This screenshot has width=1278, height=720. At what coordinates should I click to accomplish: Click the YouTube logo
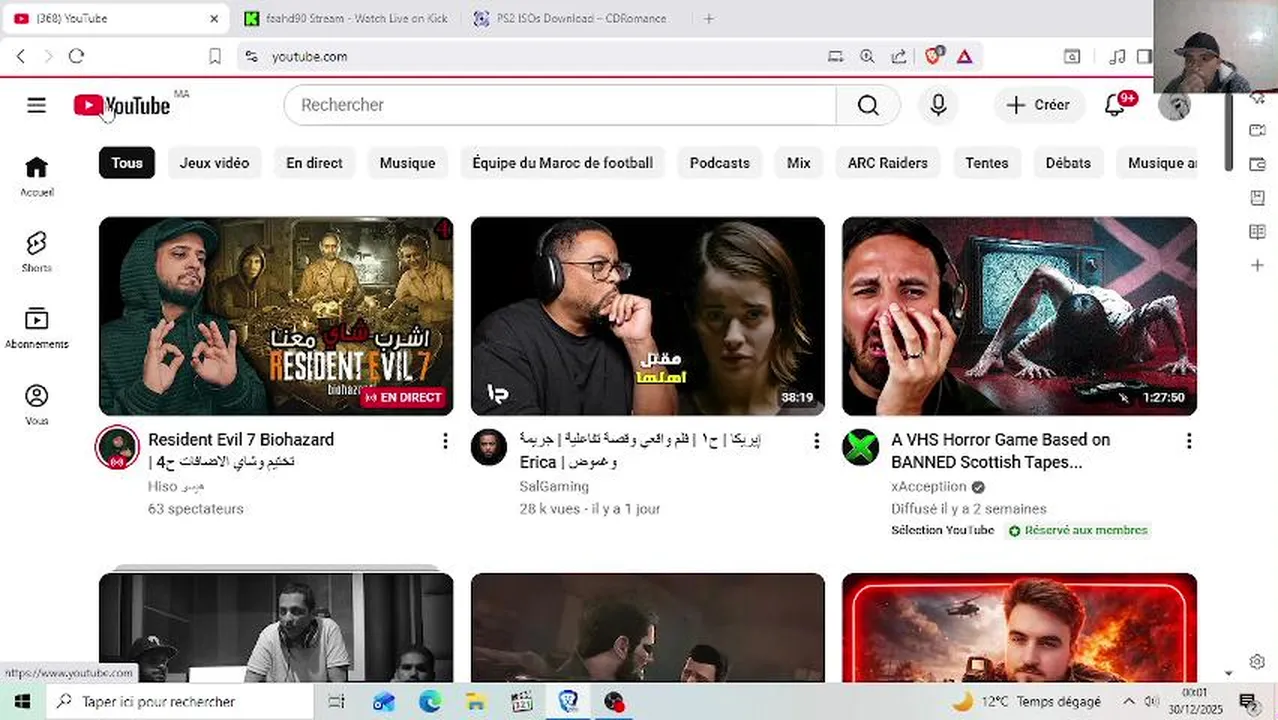(122, 105)
